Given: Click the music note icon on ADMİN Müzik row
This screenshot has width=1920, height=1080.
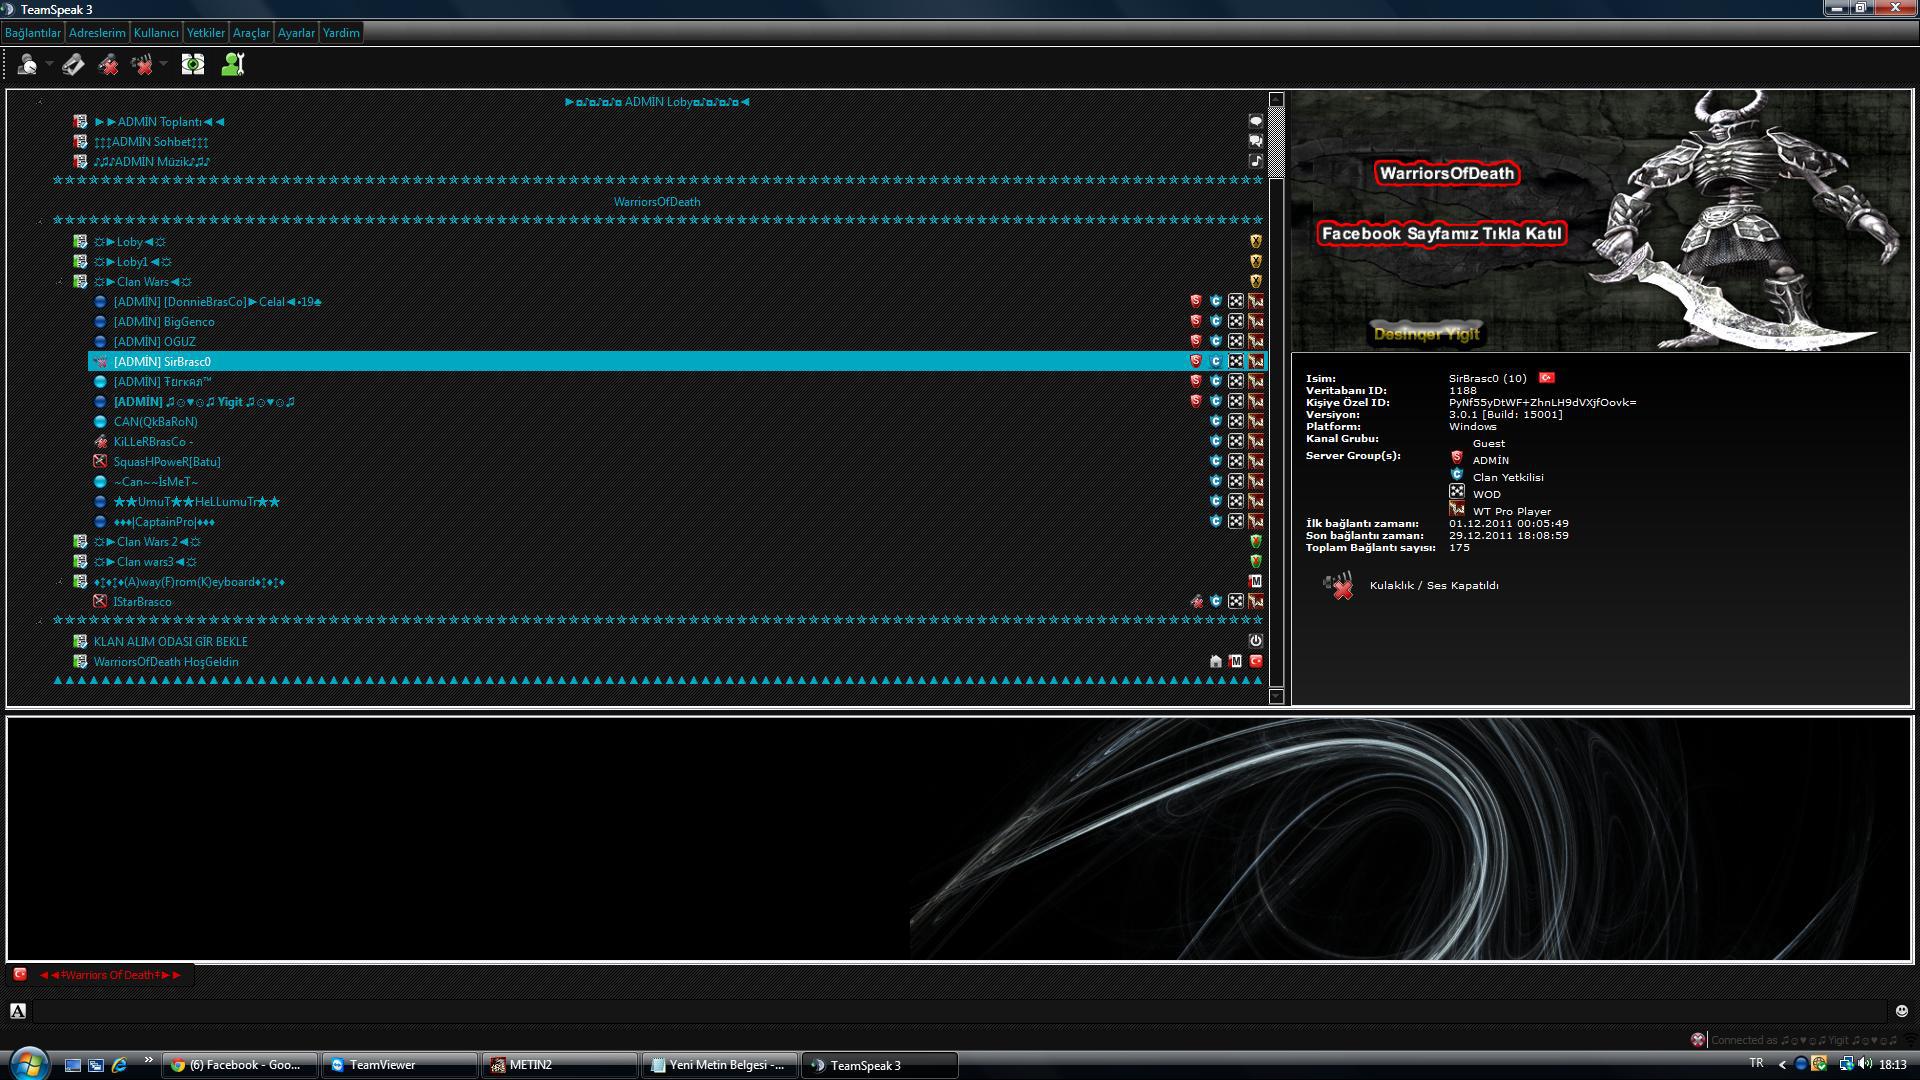Looking at the screenshot, I should 1256,162.
